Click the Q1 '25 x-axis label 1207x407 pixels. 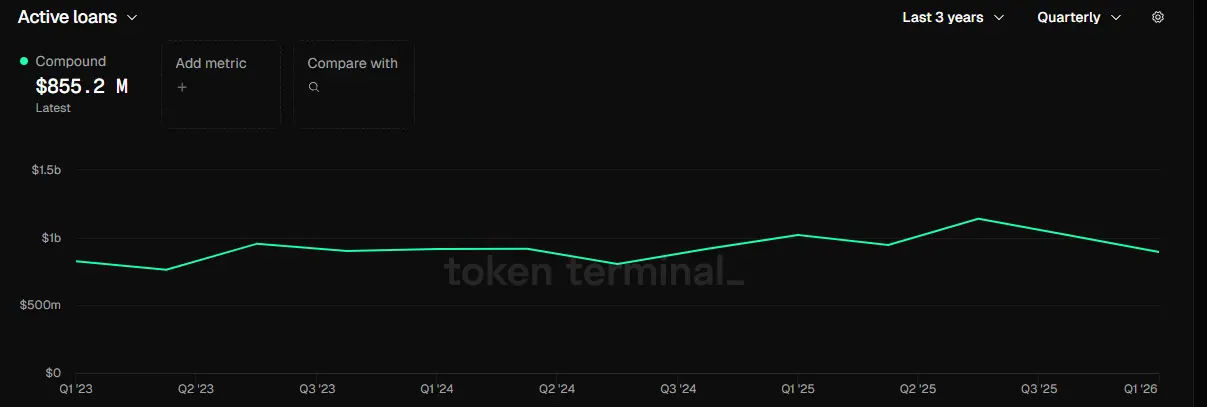click(798, 389)
